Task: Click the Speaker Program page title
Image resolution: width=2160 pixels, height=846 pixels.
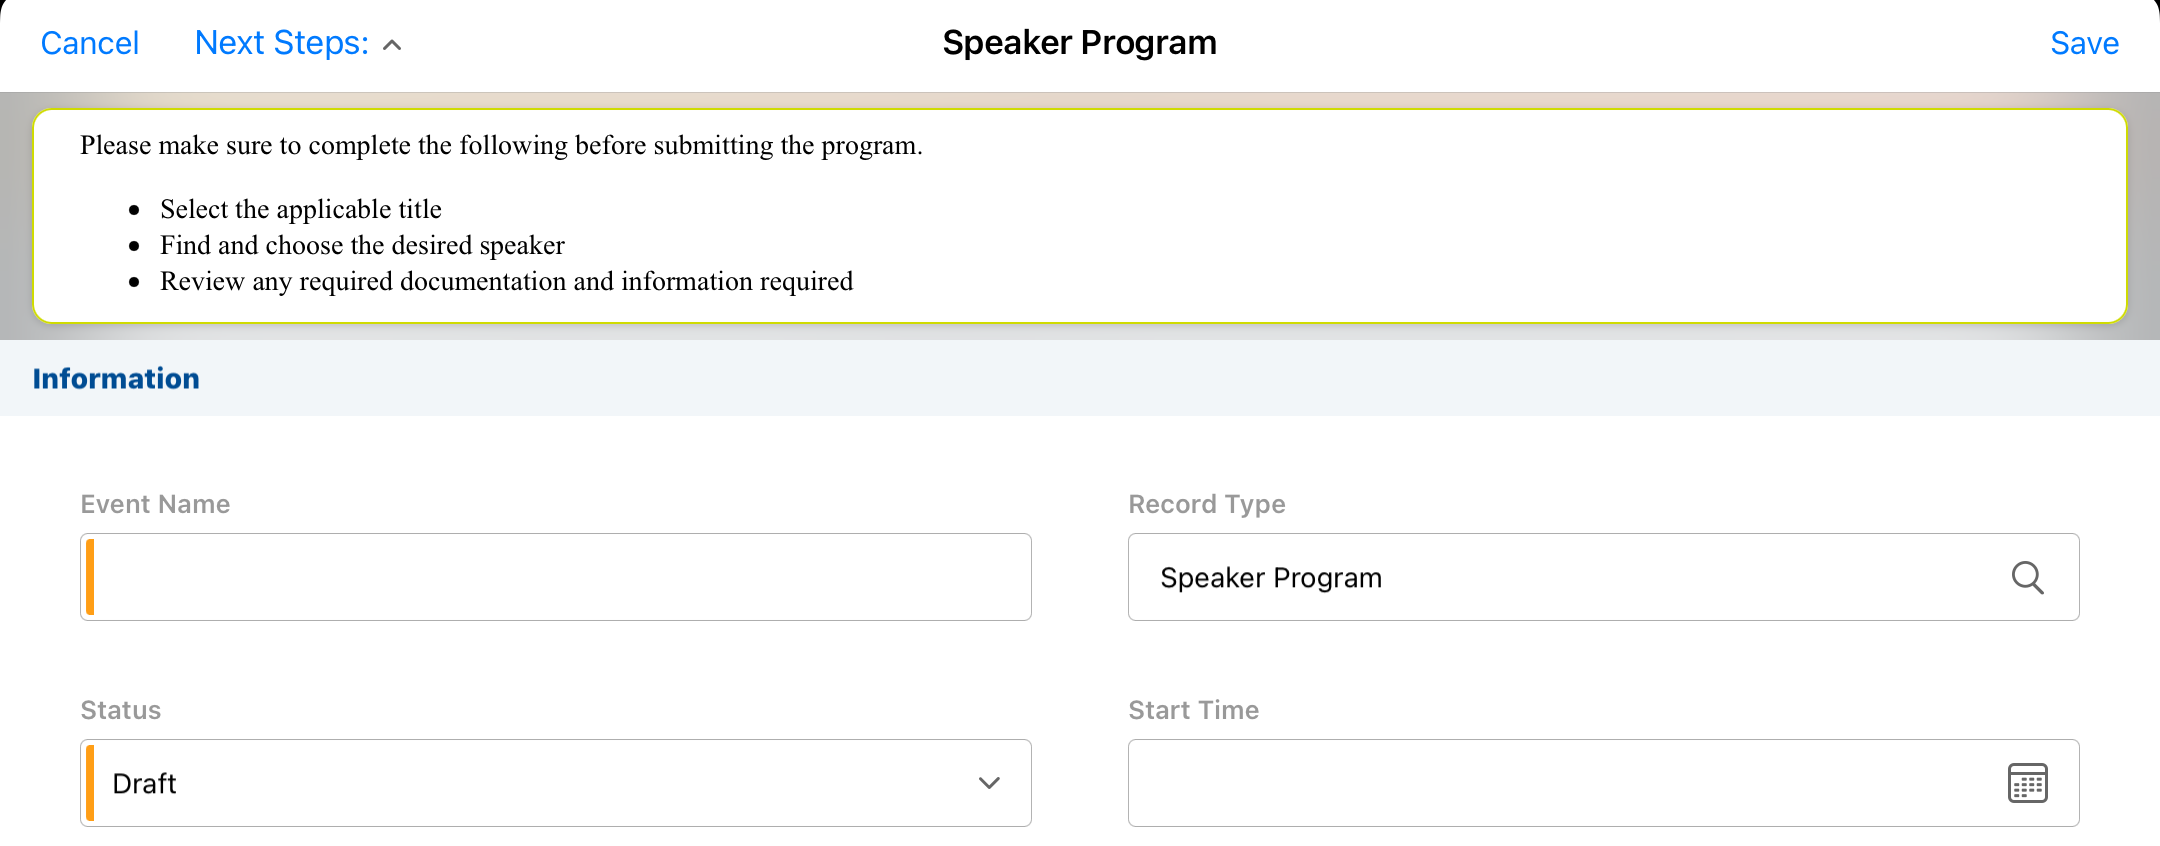Action: [x=1079, y=43]
